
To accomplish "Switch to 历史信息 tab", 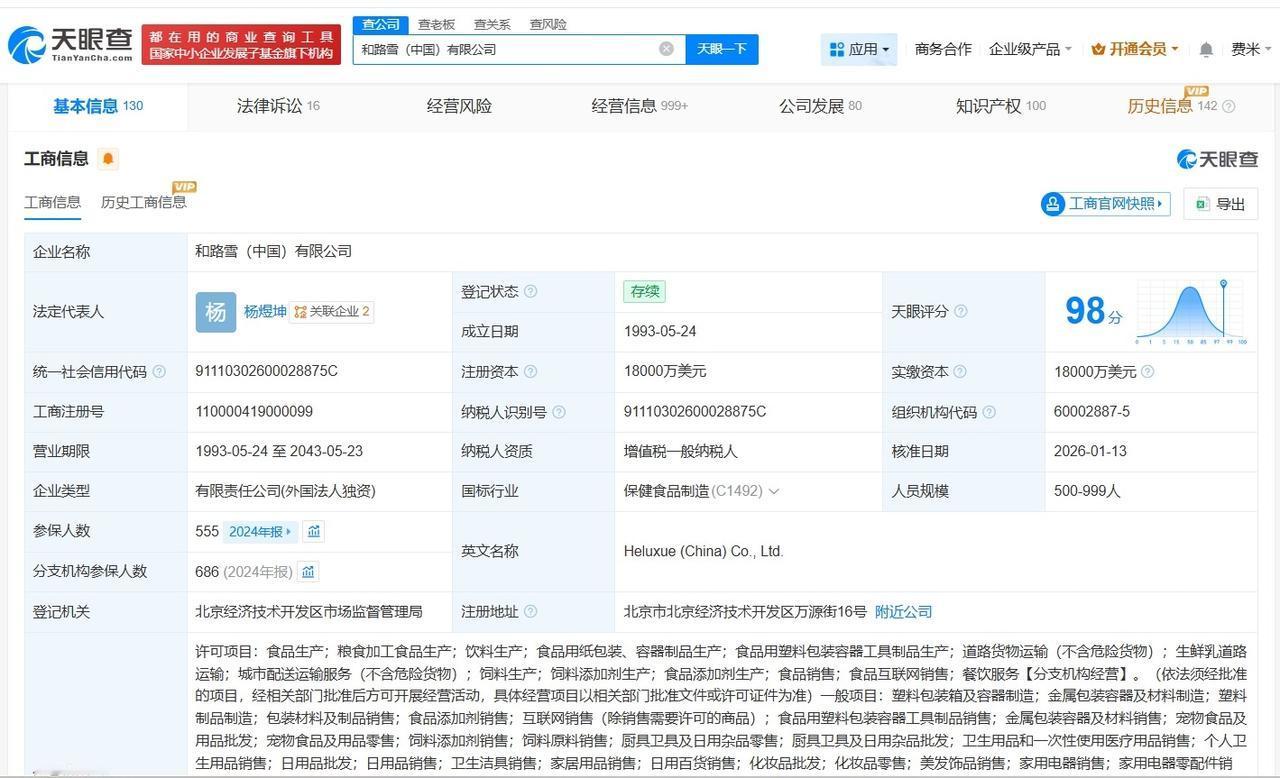I will [x=1172, y=106].
